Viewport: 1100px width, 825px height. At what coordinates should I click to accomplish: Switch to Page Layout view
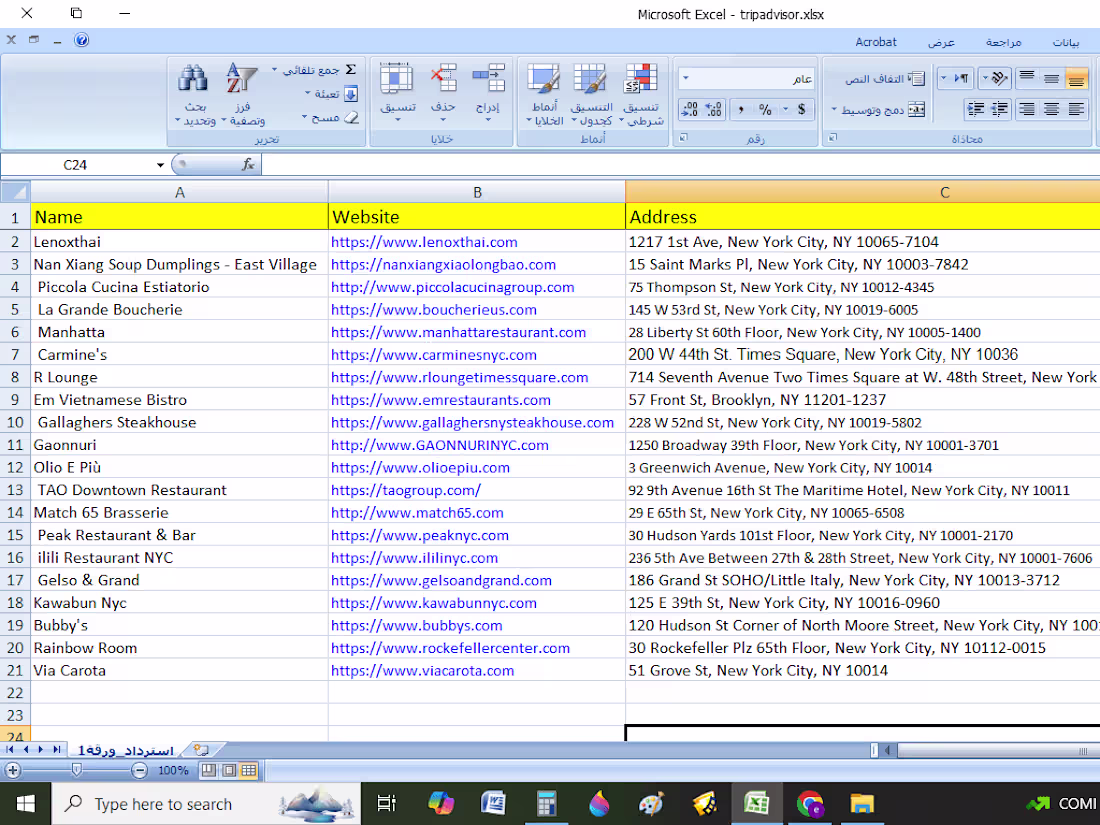pyautogui.click(x=229, y=770)
